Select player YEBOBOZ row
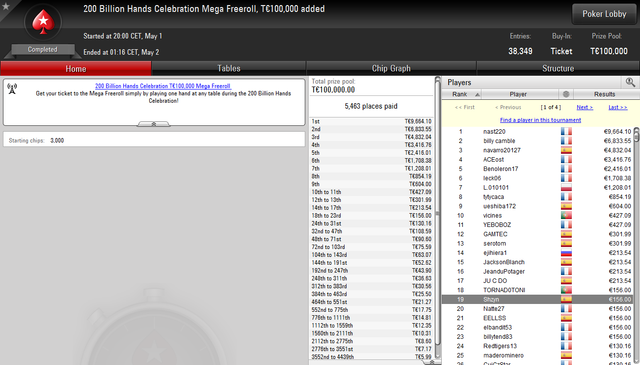The width and height of the screenshot is (640, 365). coord(538,225)
